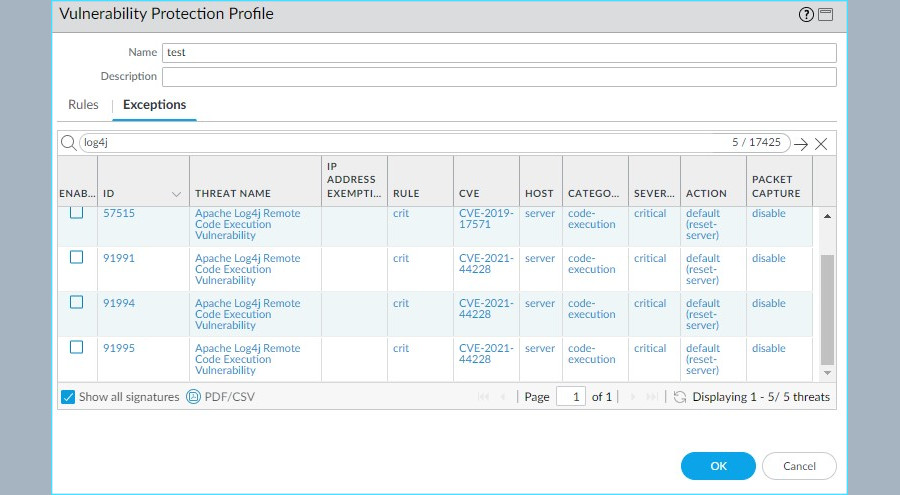Click threat name in row 91991
This screenshot has height=495, width=900.
[x=247, y=269]
